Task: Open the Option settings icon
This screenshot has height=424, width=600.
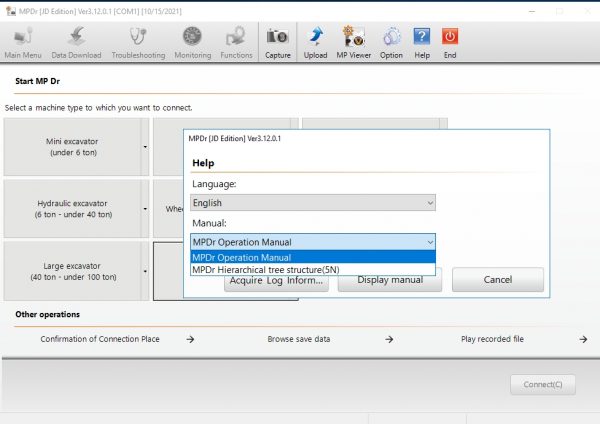Action: click(391, 43)
